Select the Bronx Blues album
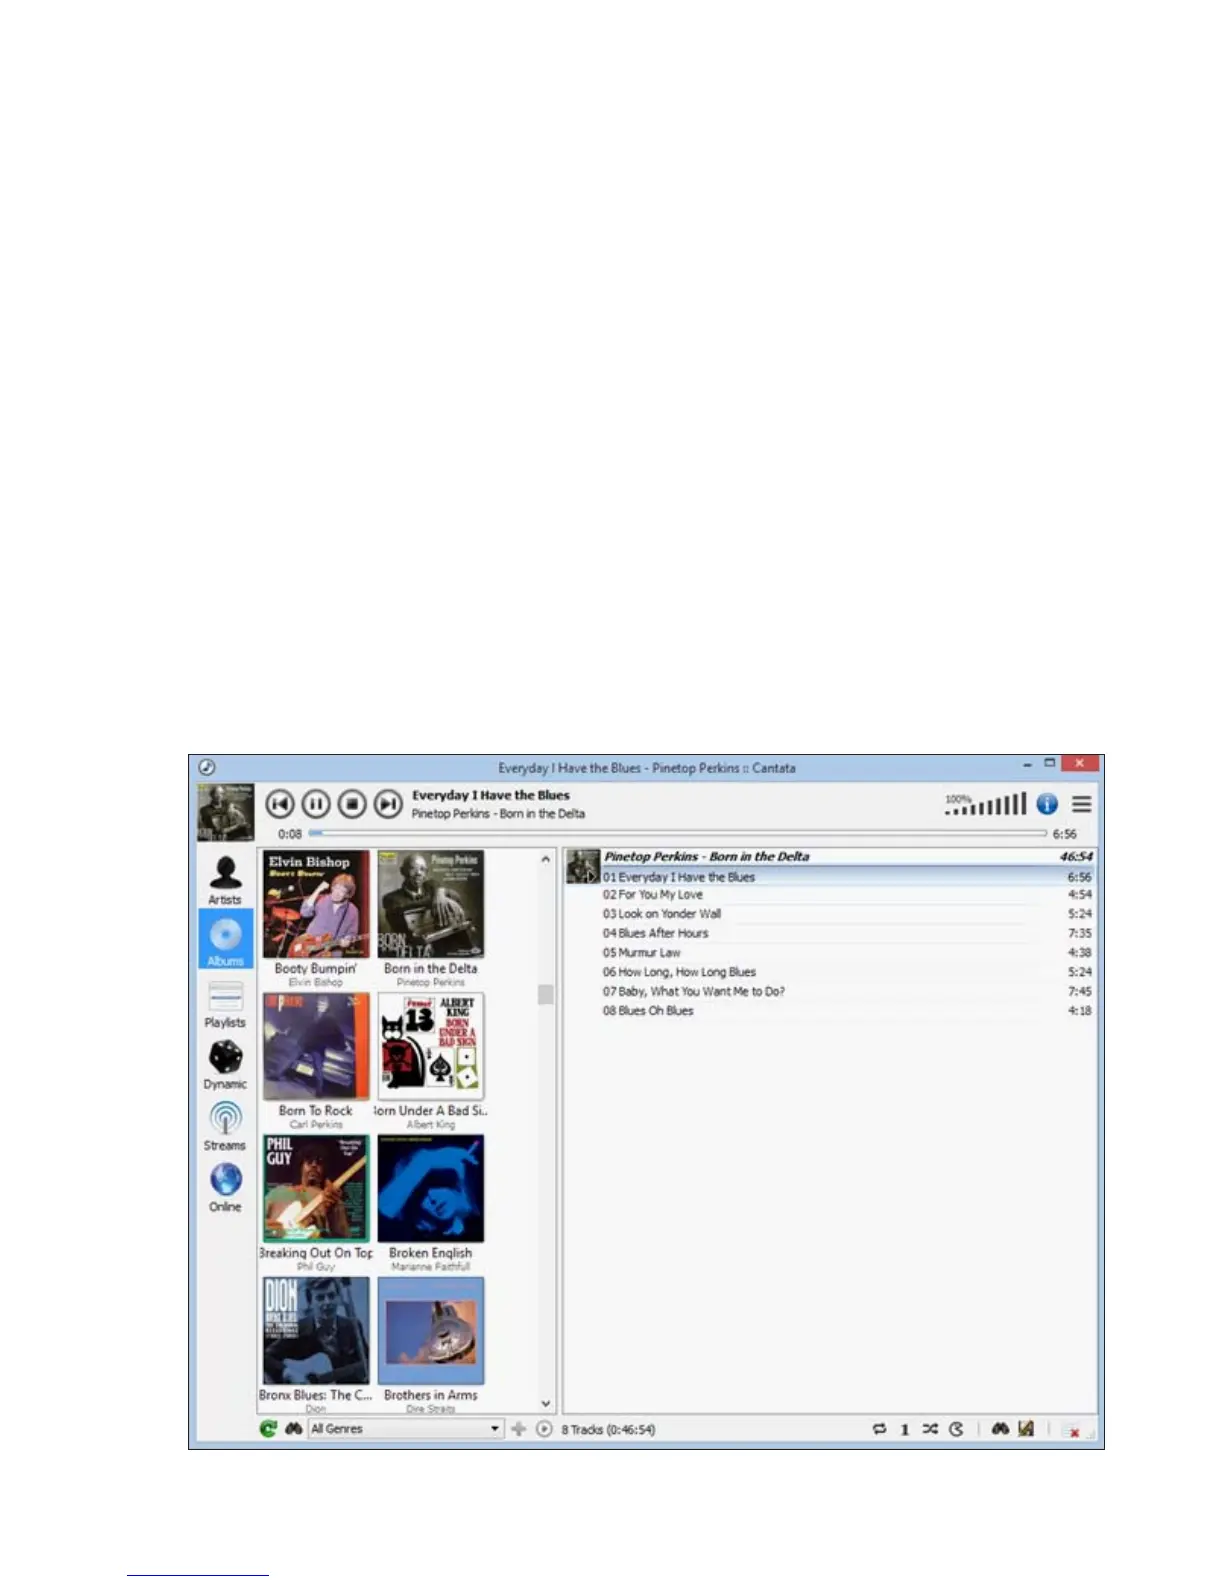 pyautogui.click(x=316, y=1344)
